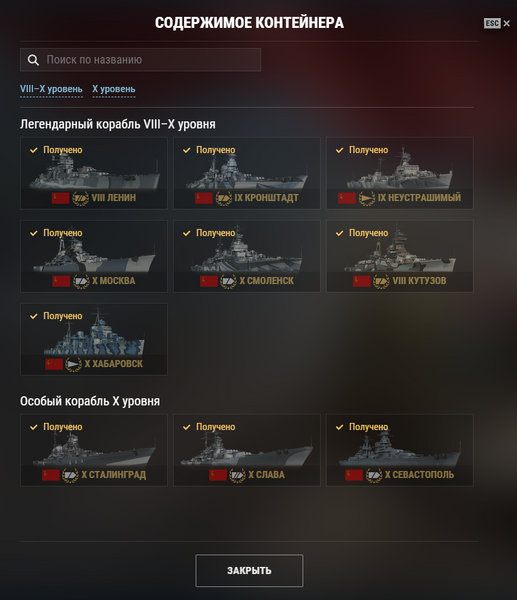Select the X ХАБАРОВСК ship card

tap(94, 339)
